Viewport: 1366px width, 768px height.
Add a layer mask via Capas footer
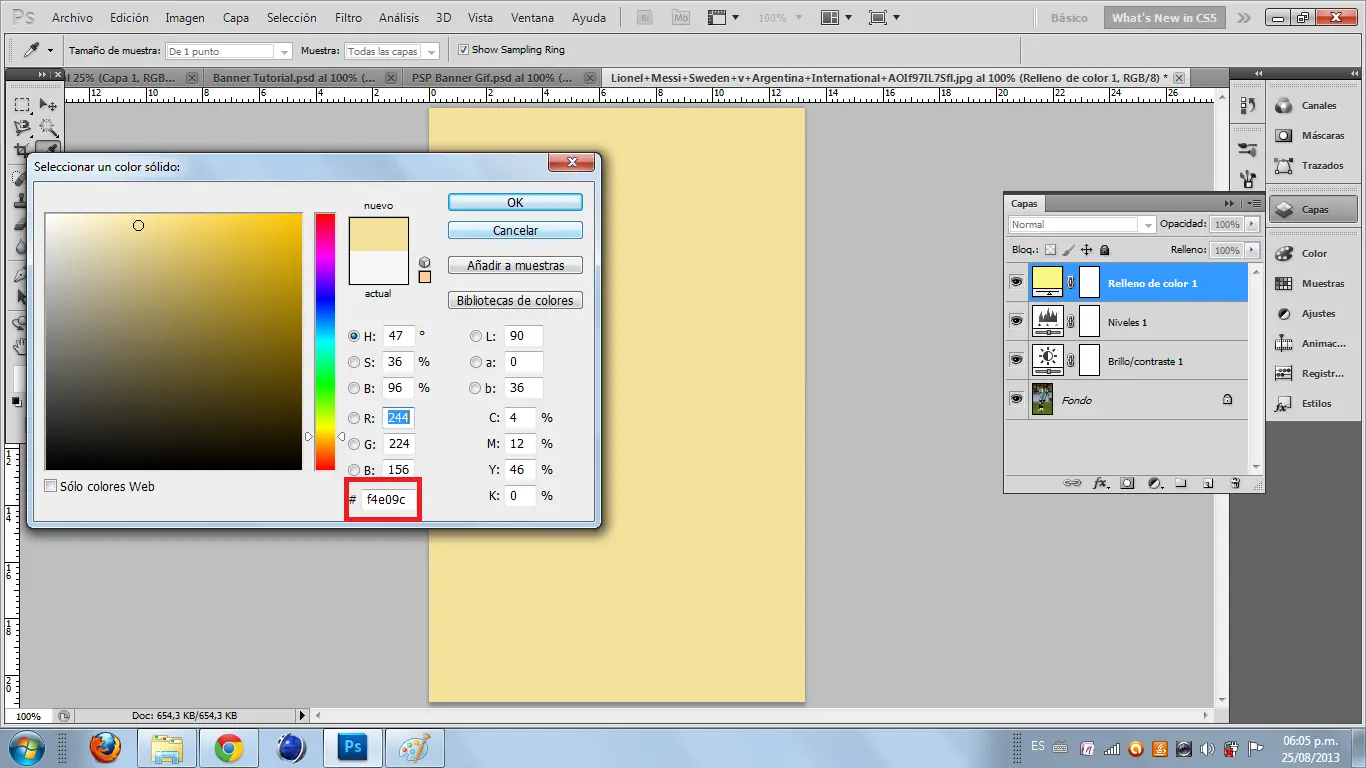click(x=1127, y=482)
